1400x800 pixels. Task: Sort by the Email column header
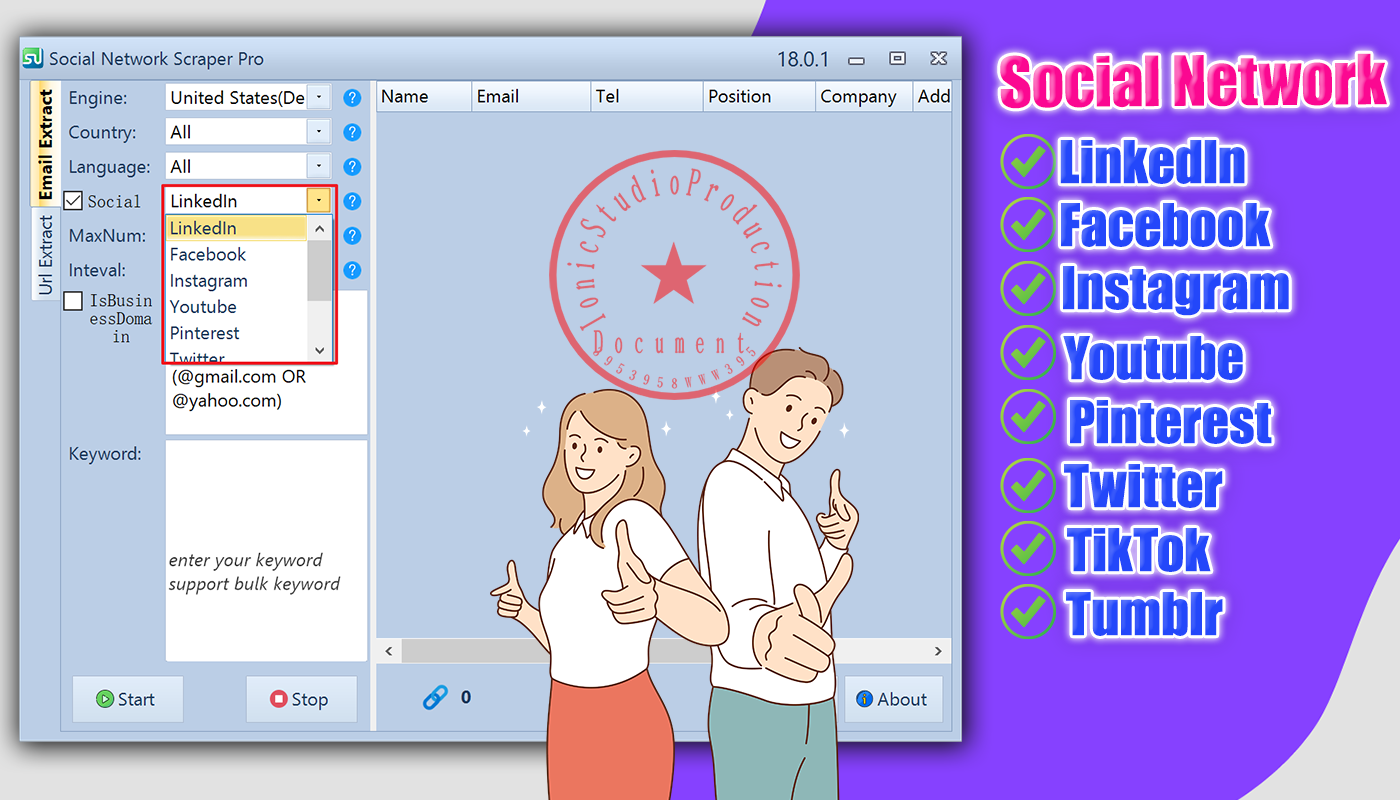(531, 97)
